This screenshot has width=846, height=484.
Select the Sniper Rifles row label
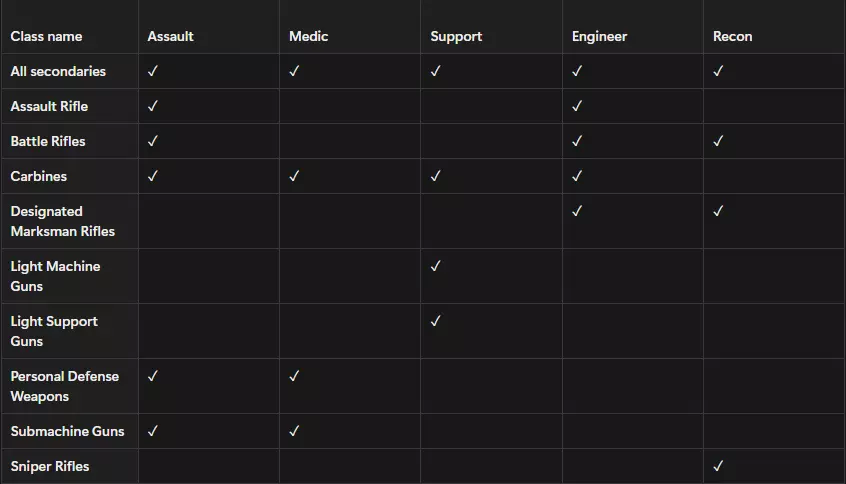point(50,466)
